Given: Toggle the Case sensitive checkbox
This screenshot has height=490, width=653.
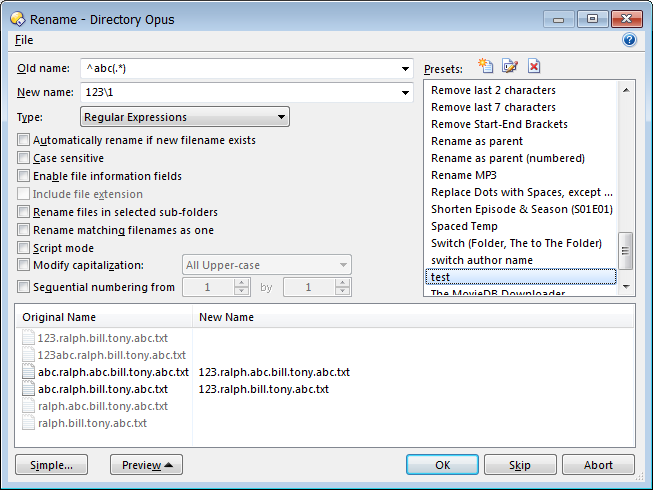Looking at the screenshot, I should pyautogui.click(x=23, y=158).
